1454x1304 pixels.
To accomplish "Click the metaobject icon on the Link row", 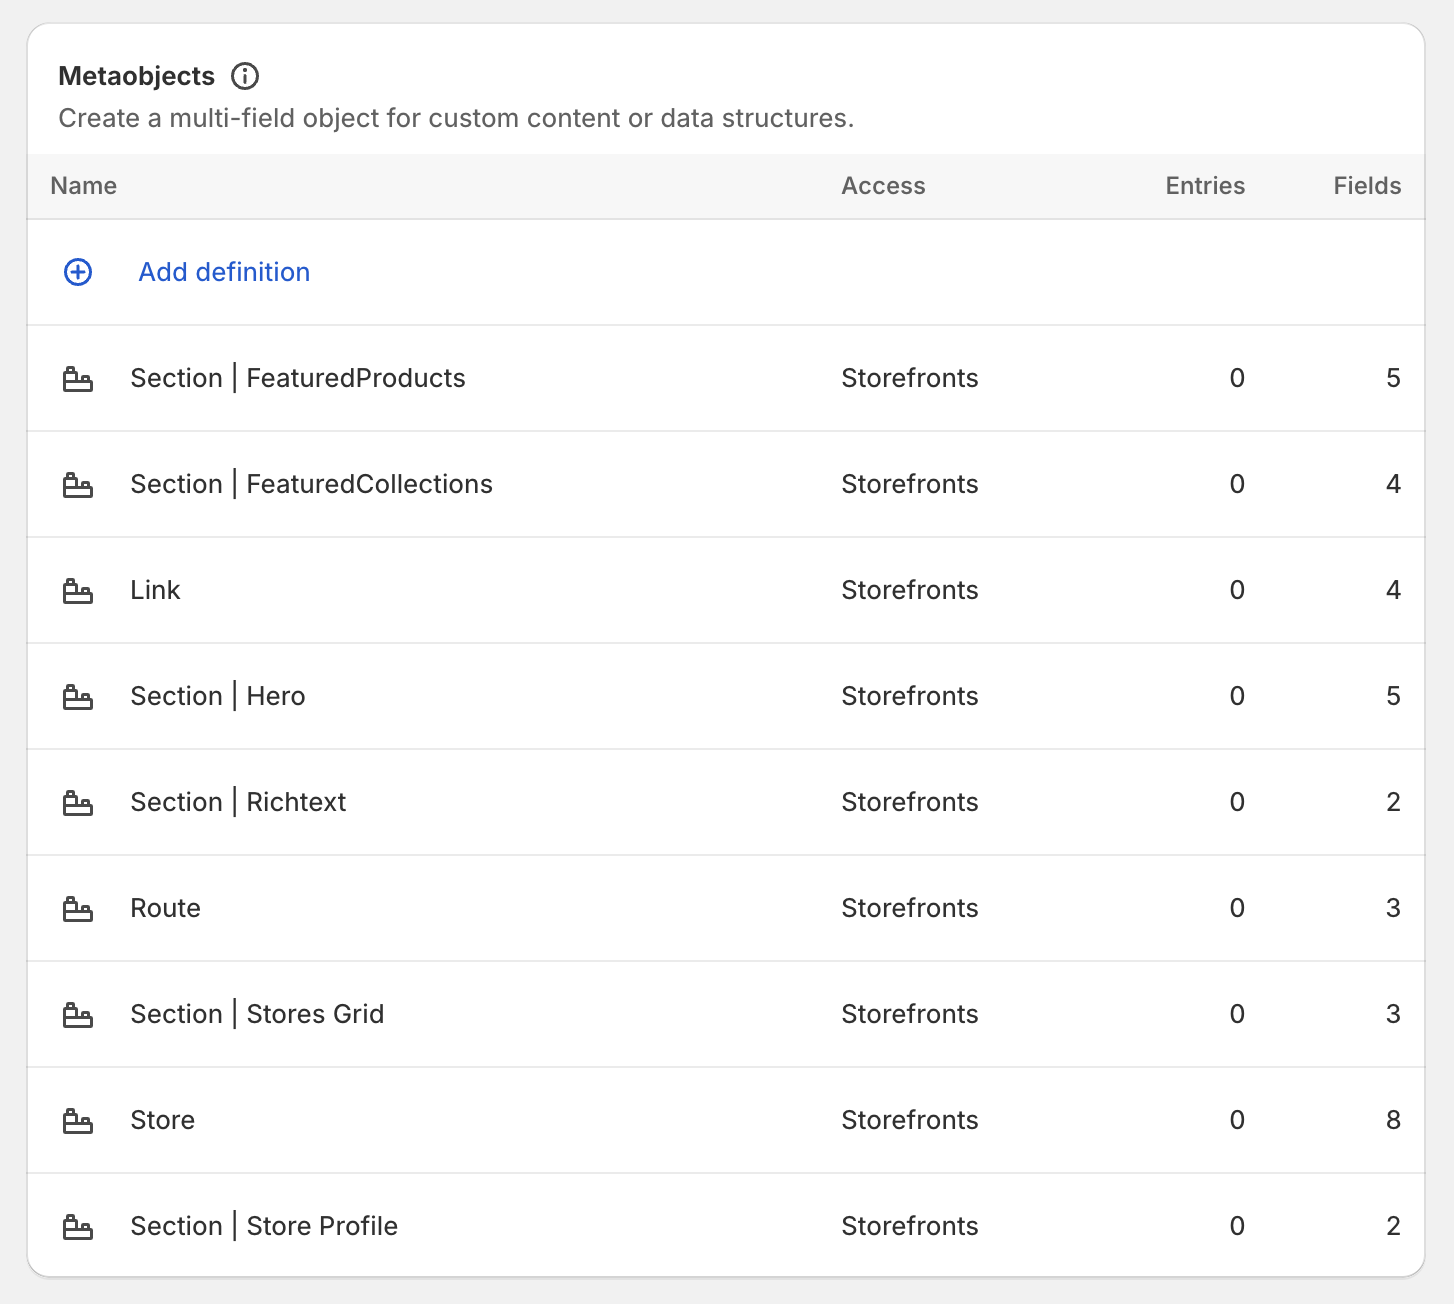I will click(x=79, y=591).
